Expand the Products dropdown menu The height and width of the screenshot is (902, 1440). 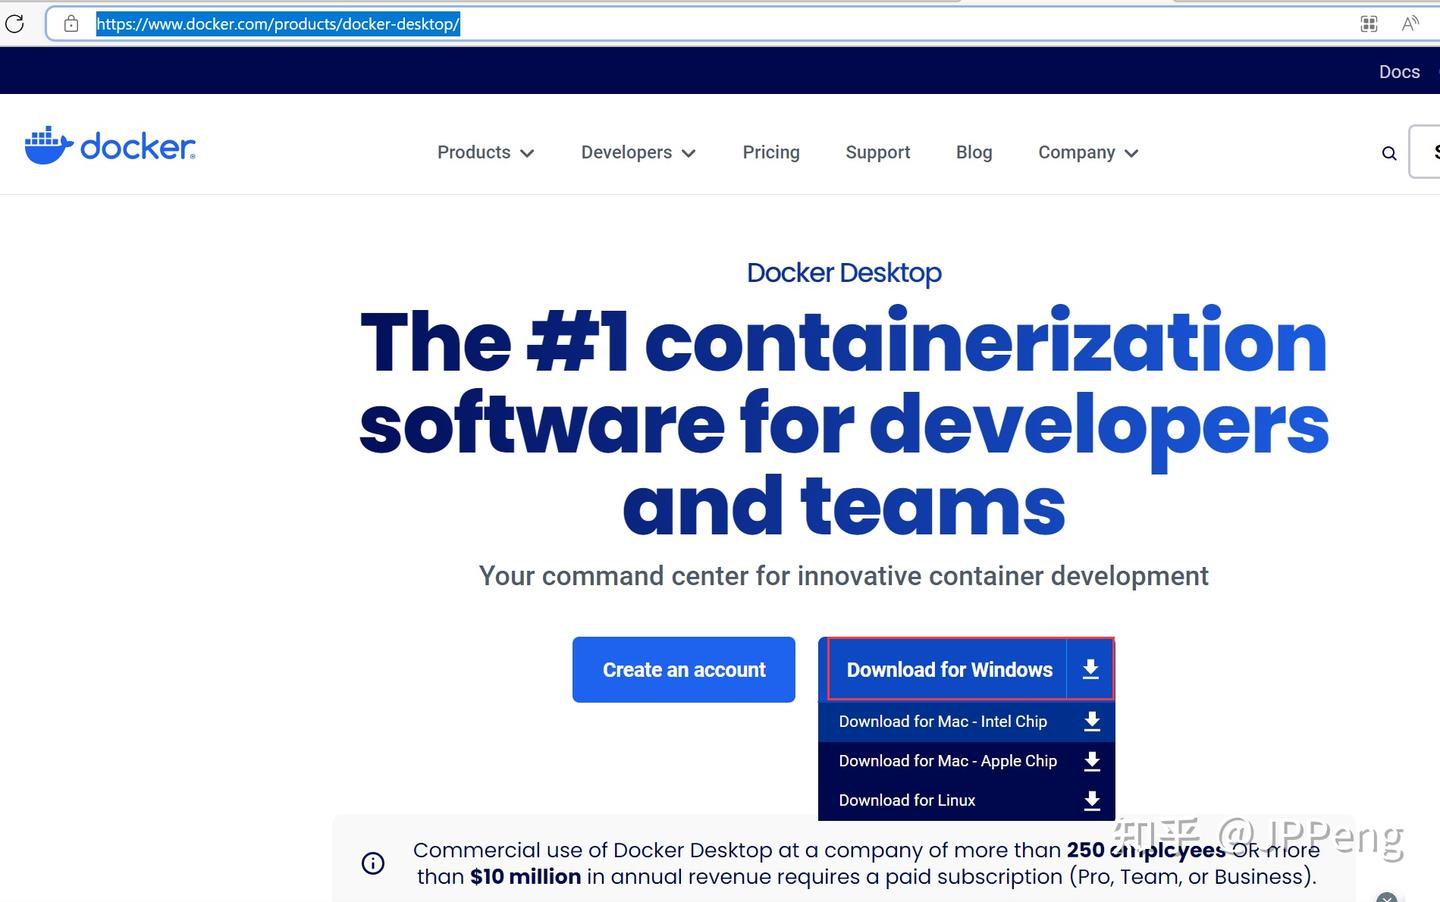(x=485, y=152)
